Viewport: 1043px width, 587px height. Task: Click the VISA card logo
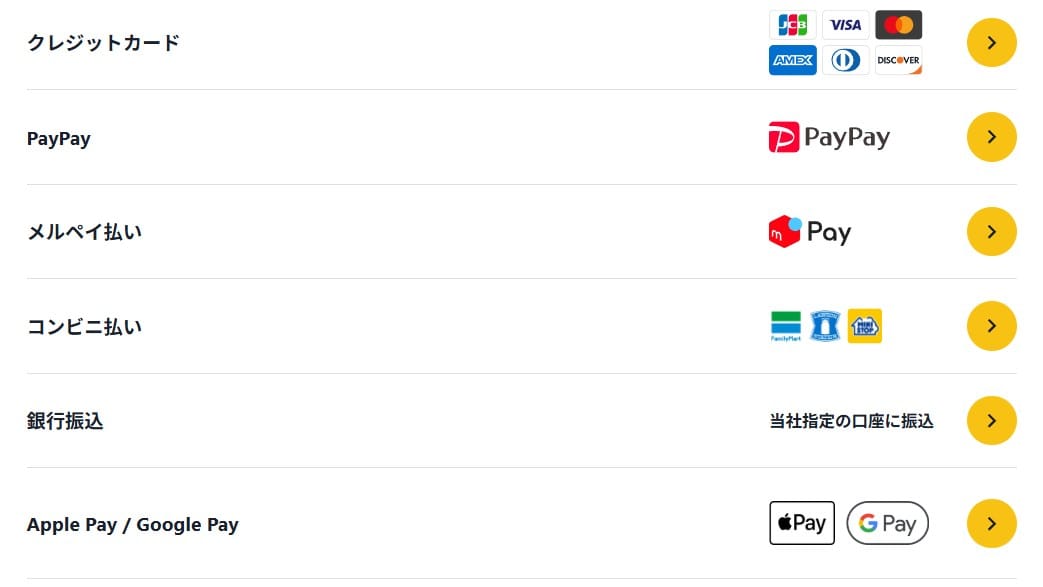pyautogui.click(x=845, y=25)
